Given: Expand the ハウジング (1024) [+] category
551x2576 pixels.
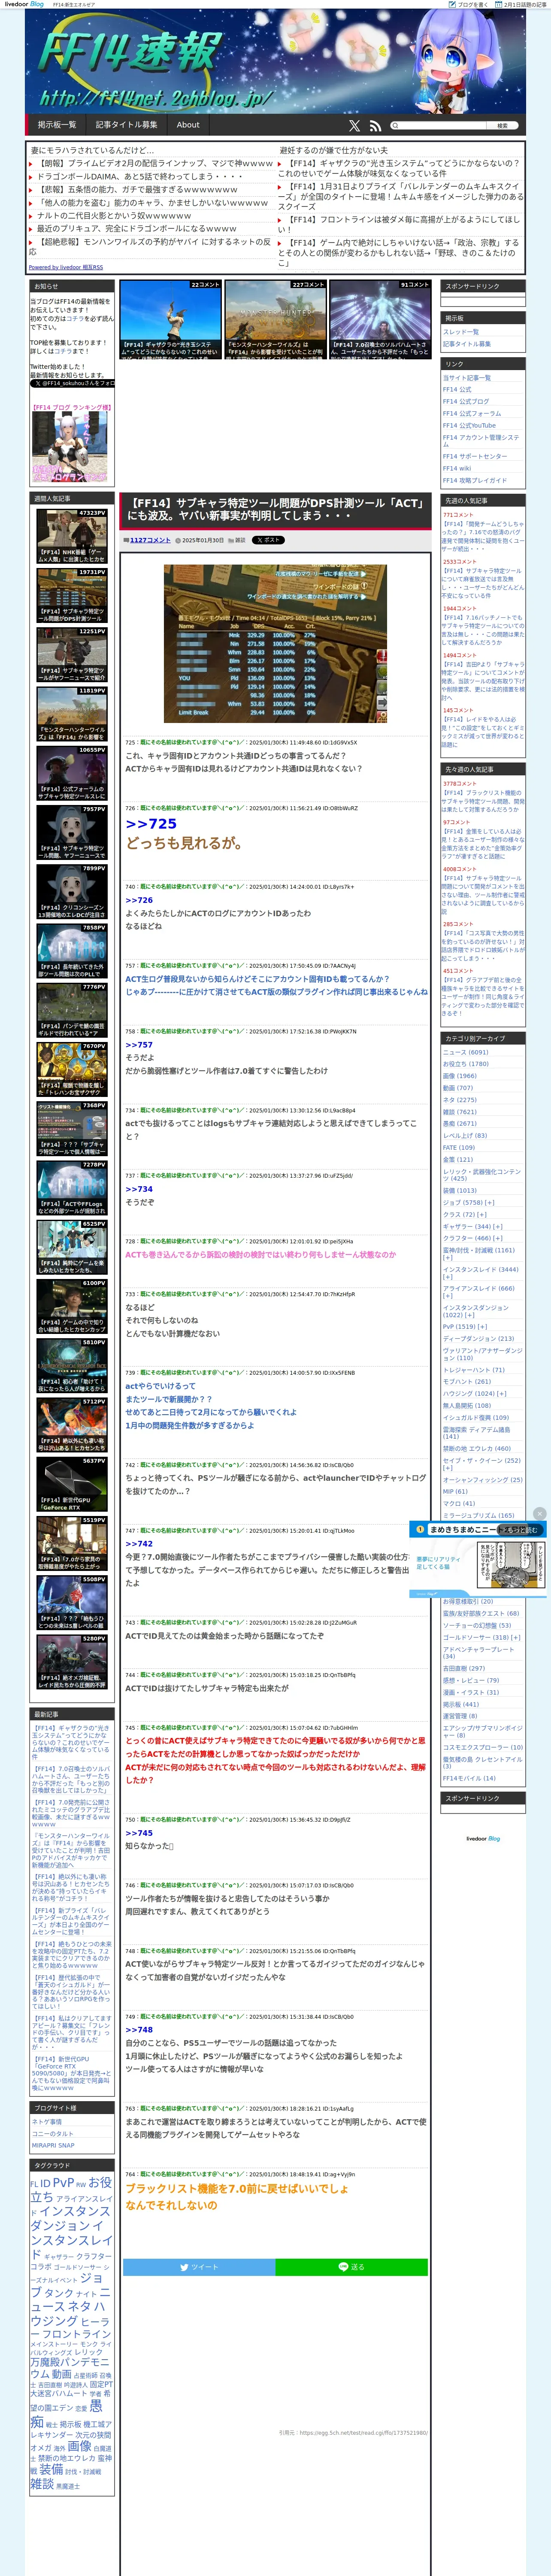Looking at the screenshot, I should (475, 1393).
